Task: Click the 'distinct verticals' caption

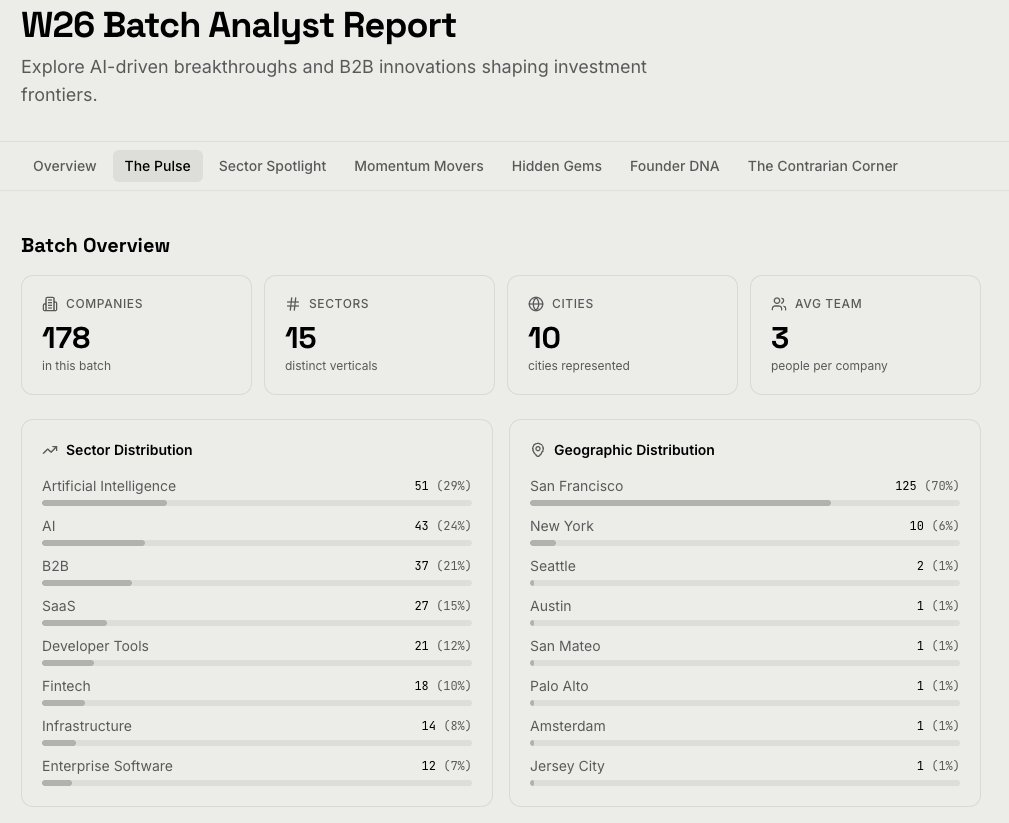Action: click(331, 365)
